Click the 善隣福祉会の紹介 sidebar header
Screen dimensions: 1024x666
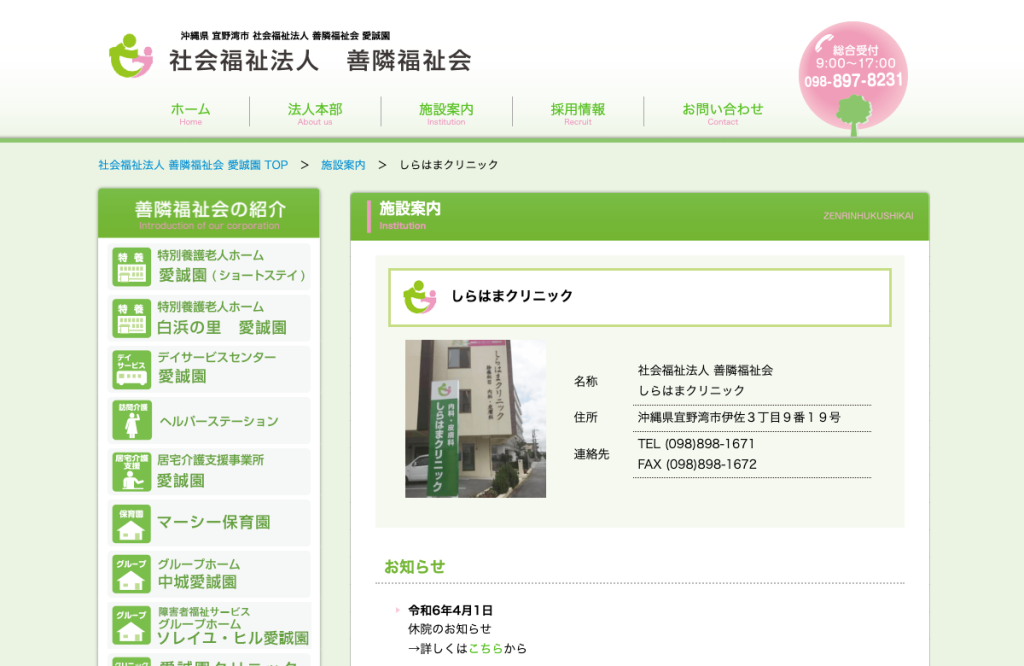[209, 214]
